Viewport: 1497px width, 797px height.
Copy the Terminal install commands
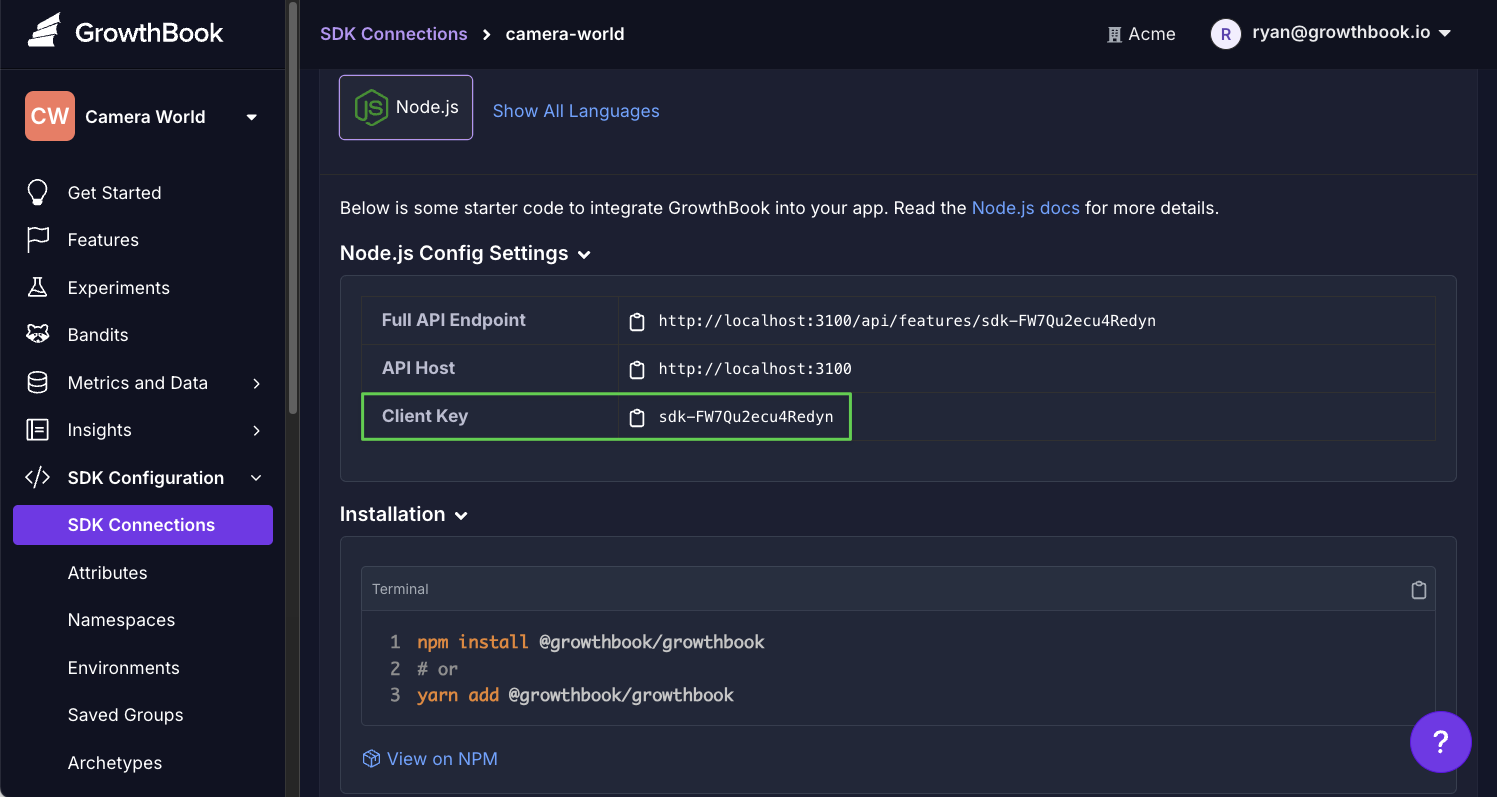pos(1418,590)
